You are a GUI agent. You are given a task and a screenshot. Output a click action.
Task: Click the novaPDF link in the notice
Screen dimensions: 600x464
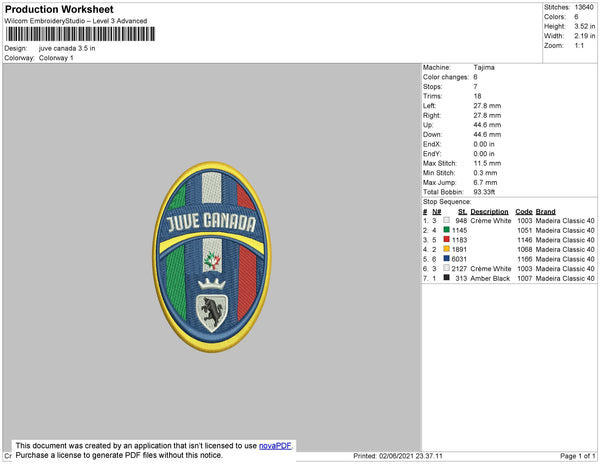pyautogui.click(x=275, y=446)
